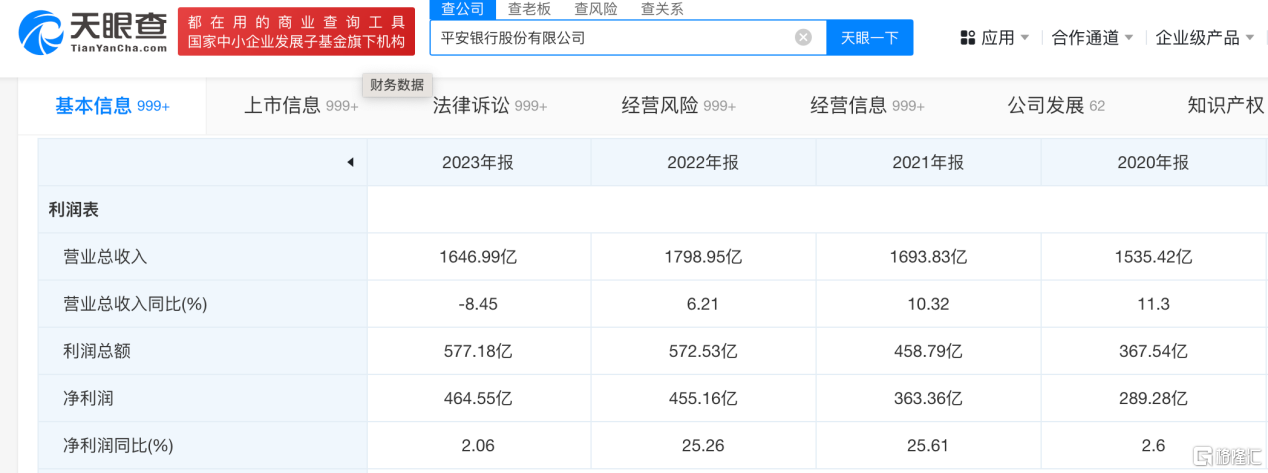Screen dimensions: 1268x473
Task: Click the 1535.42亿 revenue cell
Action: [1154, 257]
